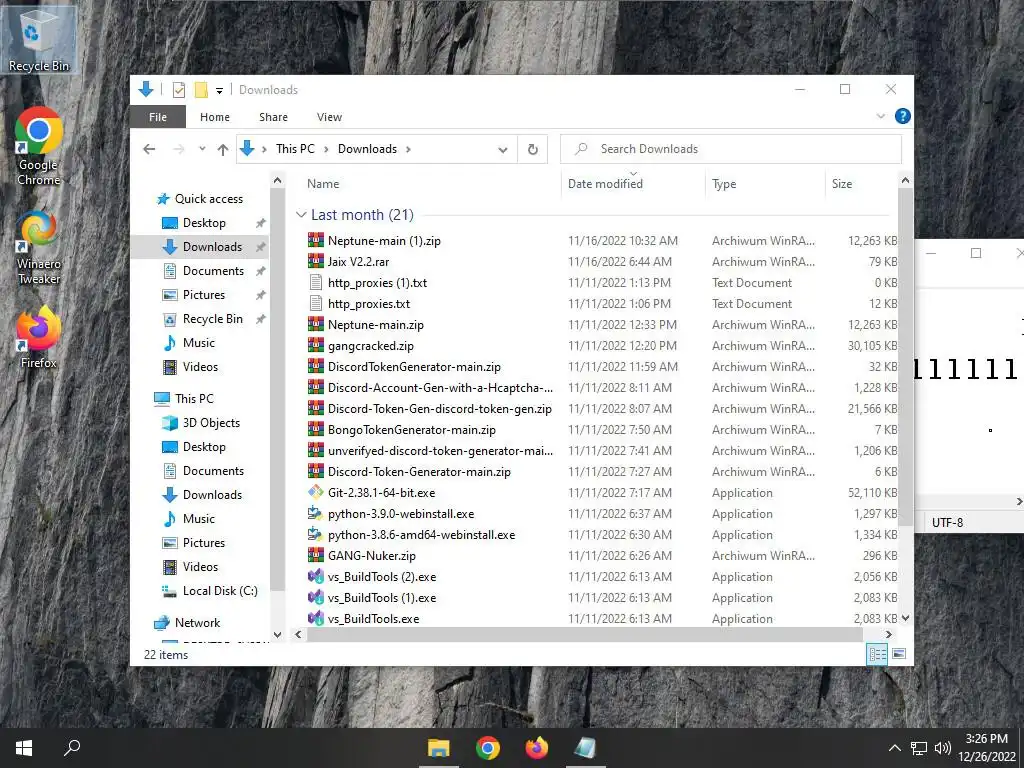Viewport: 1024px width, 768px height.
Task: Open Local Disk (C:) in navigation pane
Action: tap(220, 590)
